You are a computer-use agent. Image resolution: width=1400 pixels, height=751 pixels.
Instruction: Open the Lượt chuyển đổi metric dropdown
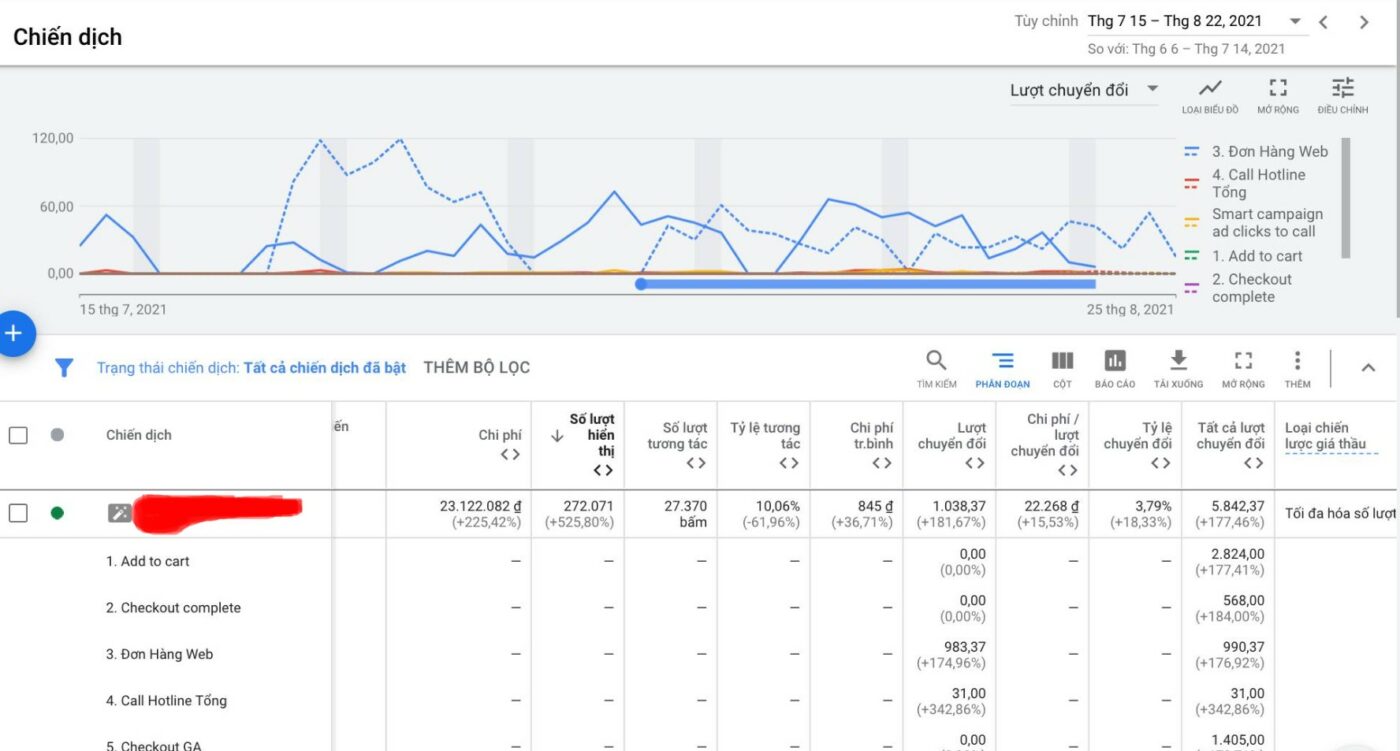coord(1084,90)
